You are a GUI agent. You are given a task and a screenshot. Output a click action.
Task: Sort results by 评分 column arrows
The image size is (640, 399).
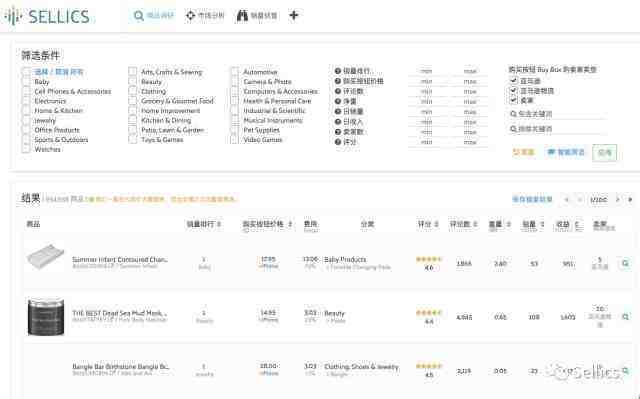click(x=436, y=224)
